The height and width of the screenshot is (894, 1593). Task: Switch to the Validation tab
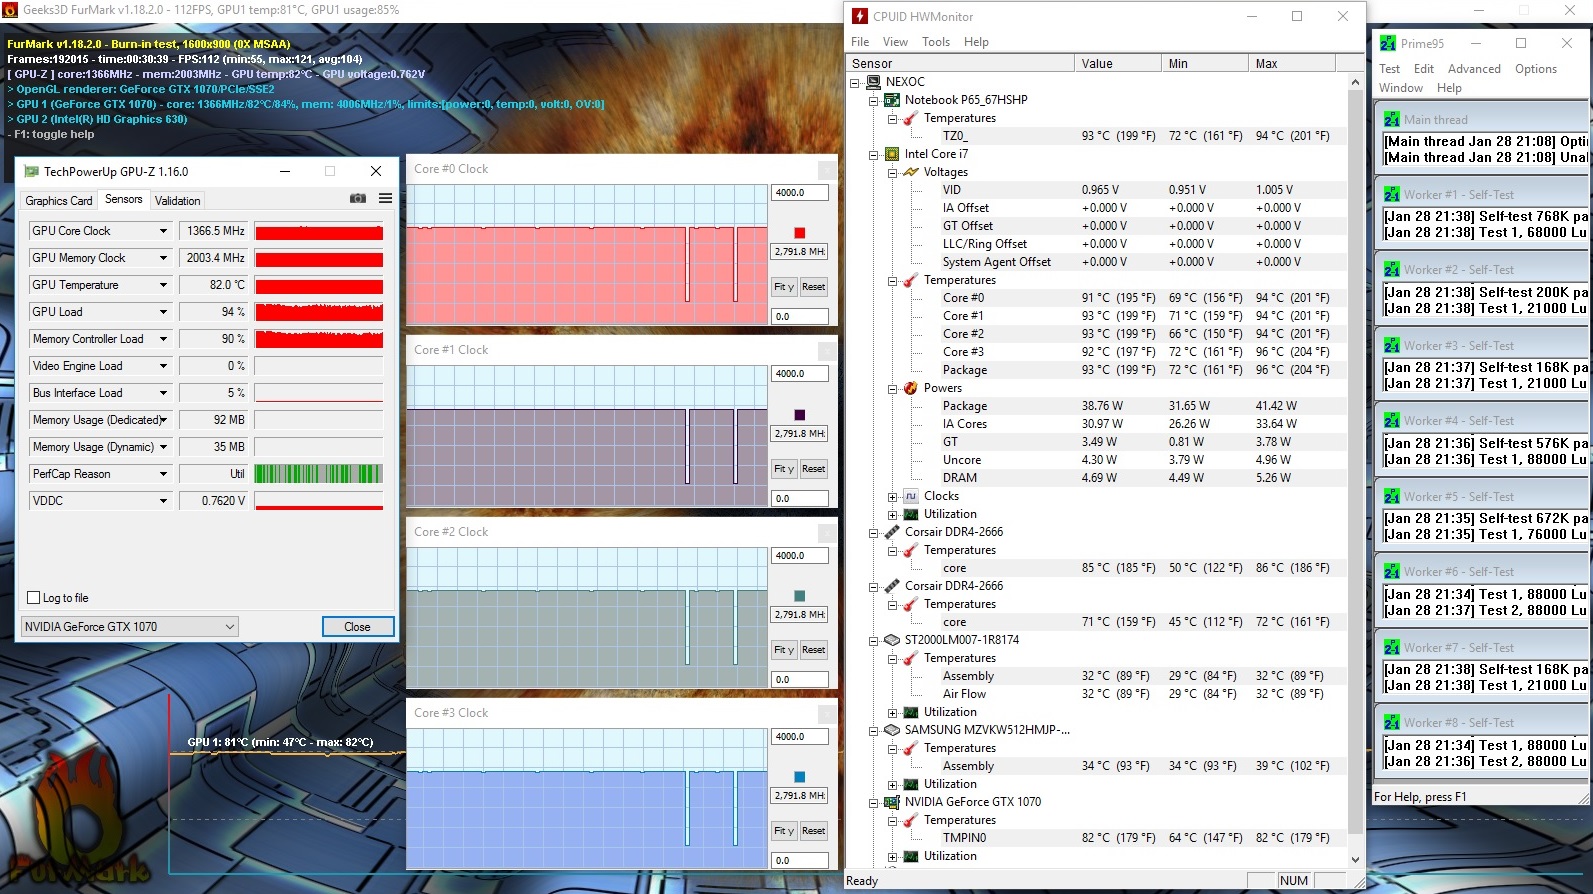(178, 201)
